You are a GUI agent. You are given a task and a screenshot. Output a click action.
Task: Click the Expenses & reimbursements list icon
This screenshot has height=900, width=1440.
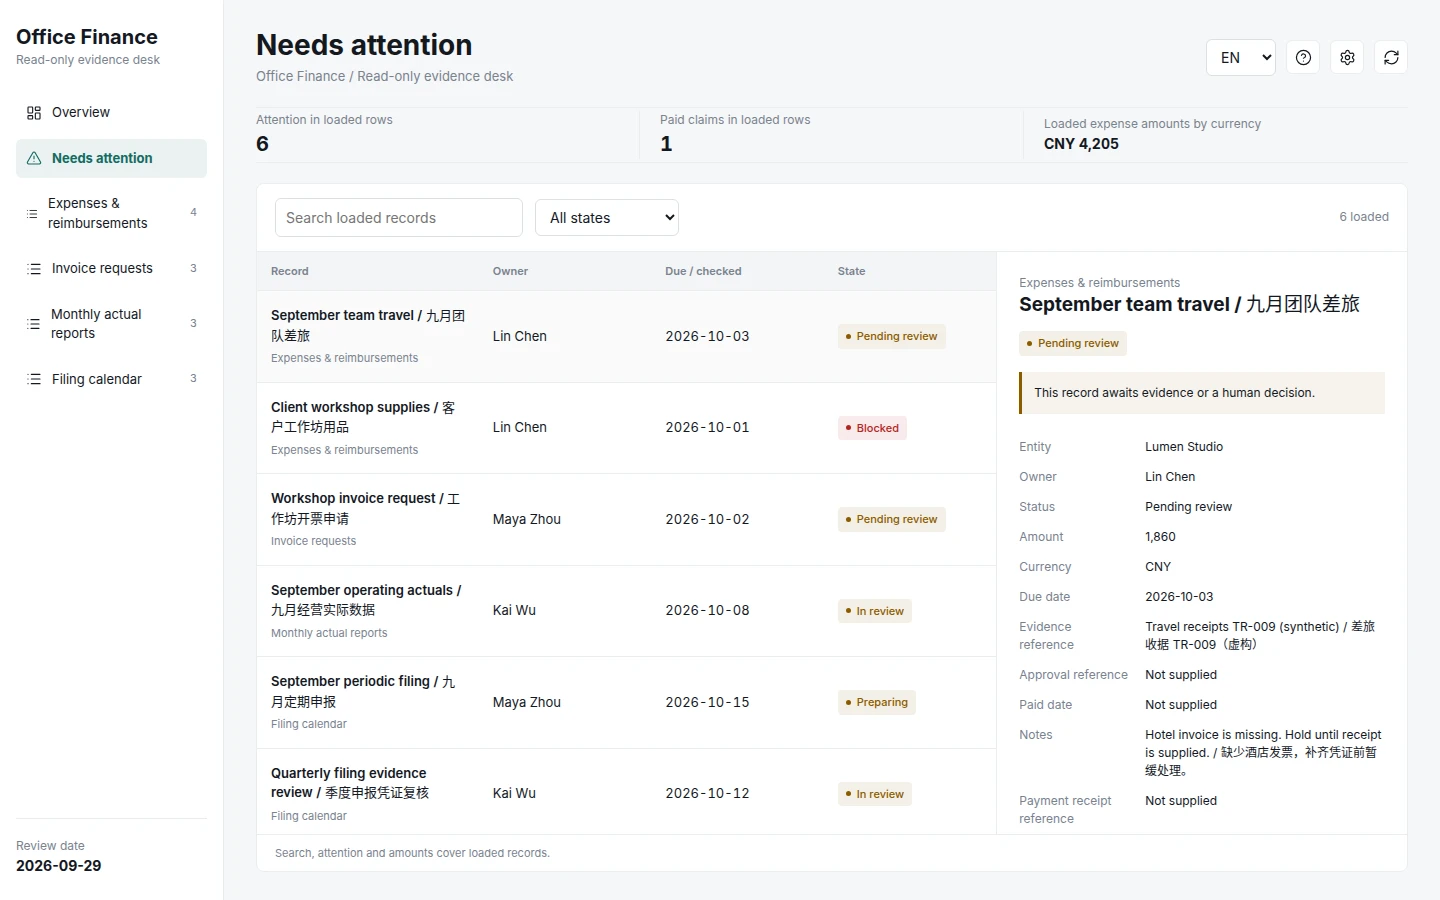(32, 213)
